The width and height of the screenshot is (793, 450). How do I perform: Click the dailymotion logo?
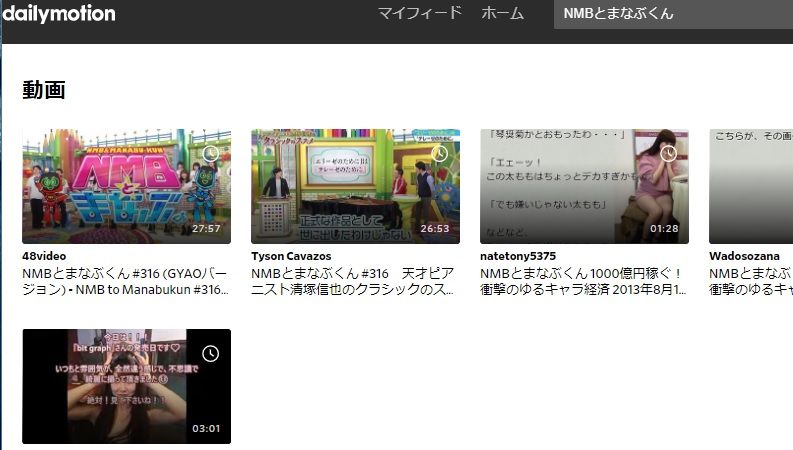pyautogui.click(x=59, y=14)
